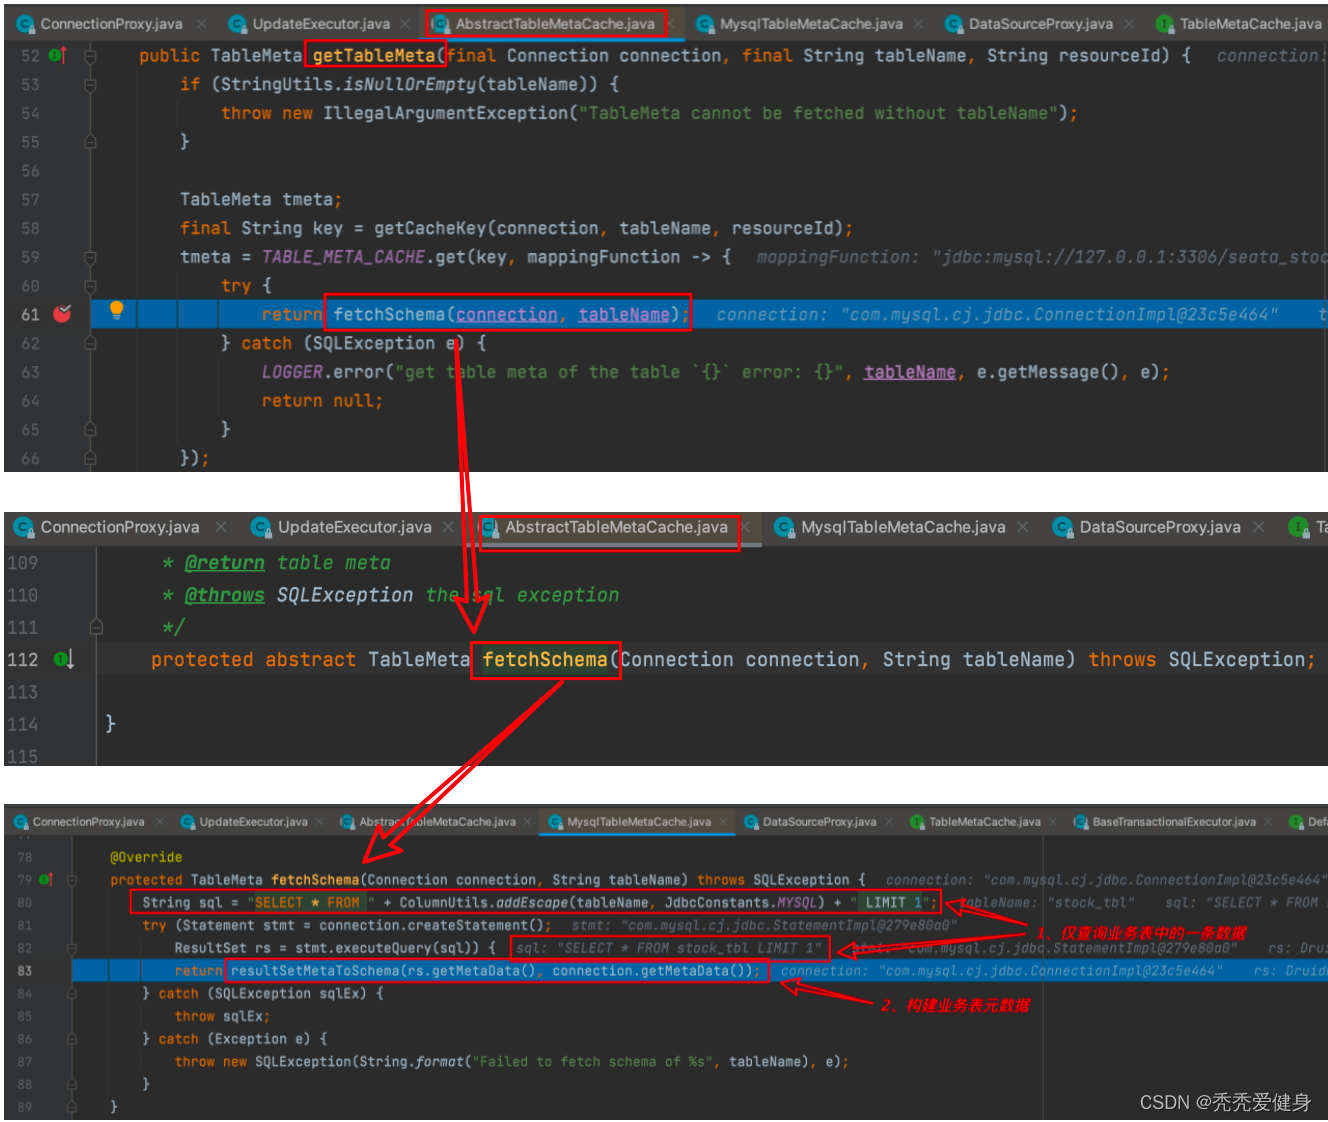This screenshot has height=1122, width=1328.
Task: Open ConnectionProxy.java tab in top editor
Action: (111, 23)
